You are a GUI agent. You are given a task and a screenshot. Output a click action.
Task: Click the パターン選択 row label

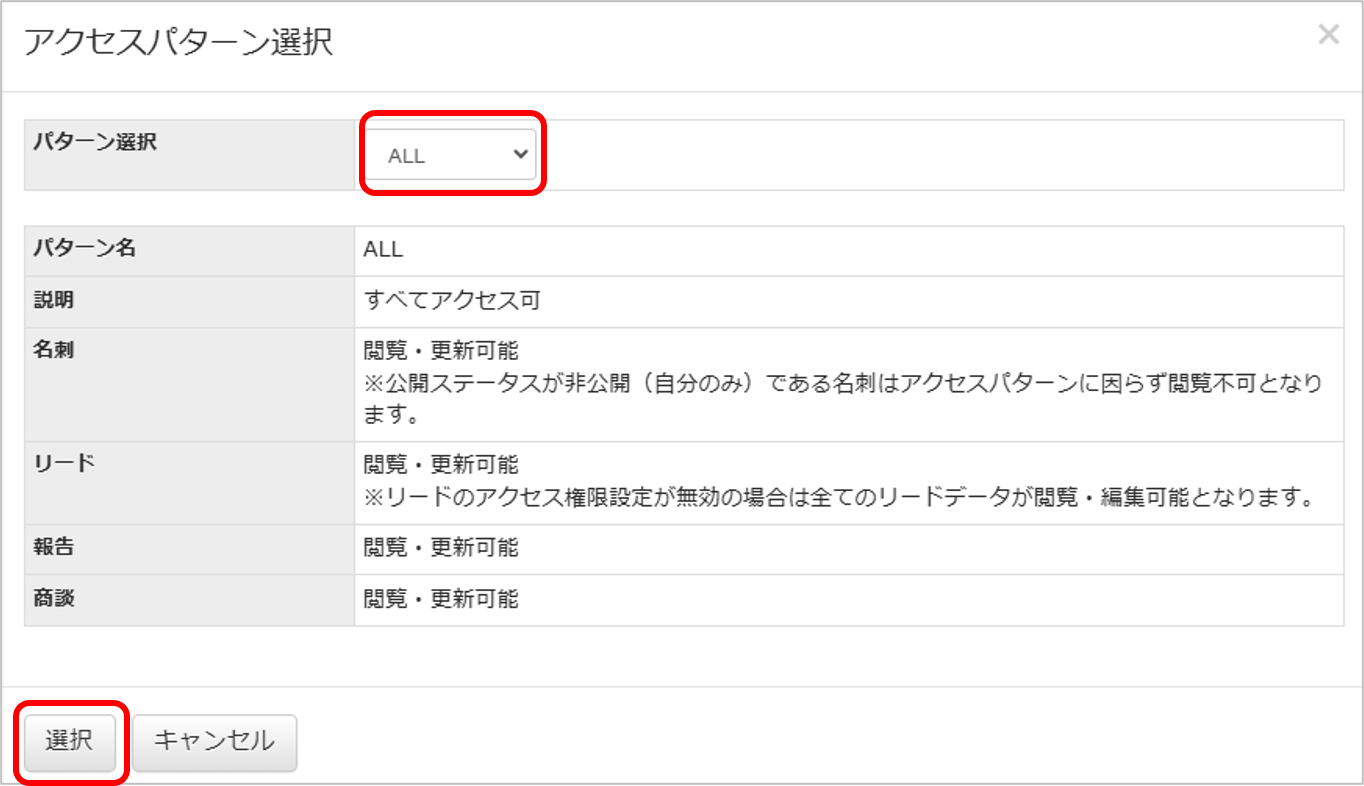96,142
